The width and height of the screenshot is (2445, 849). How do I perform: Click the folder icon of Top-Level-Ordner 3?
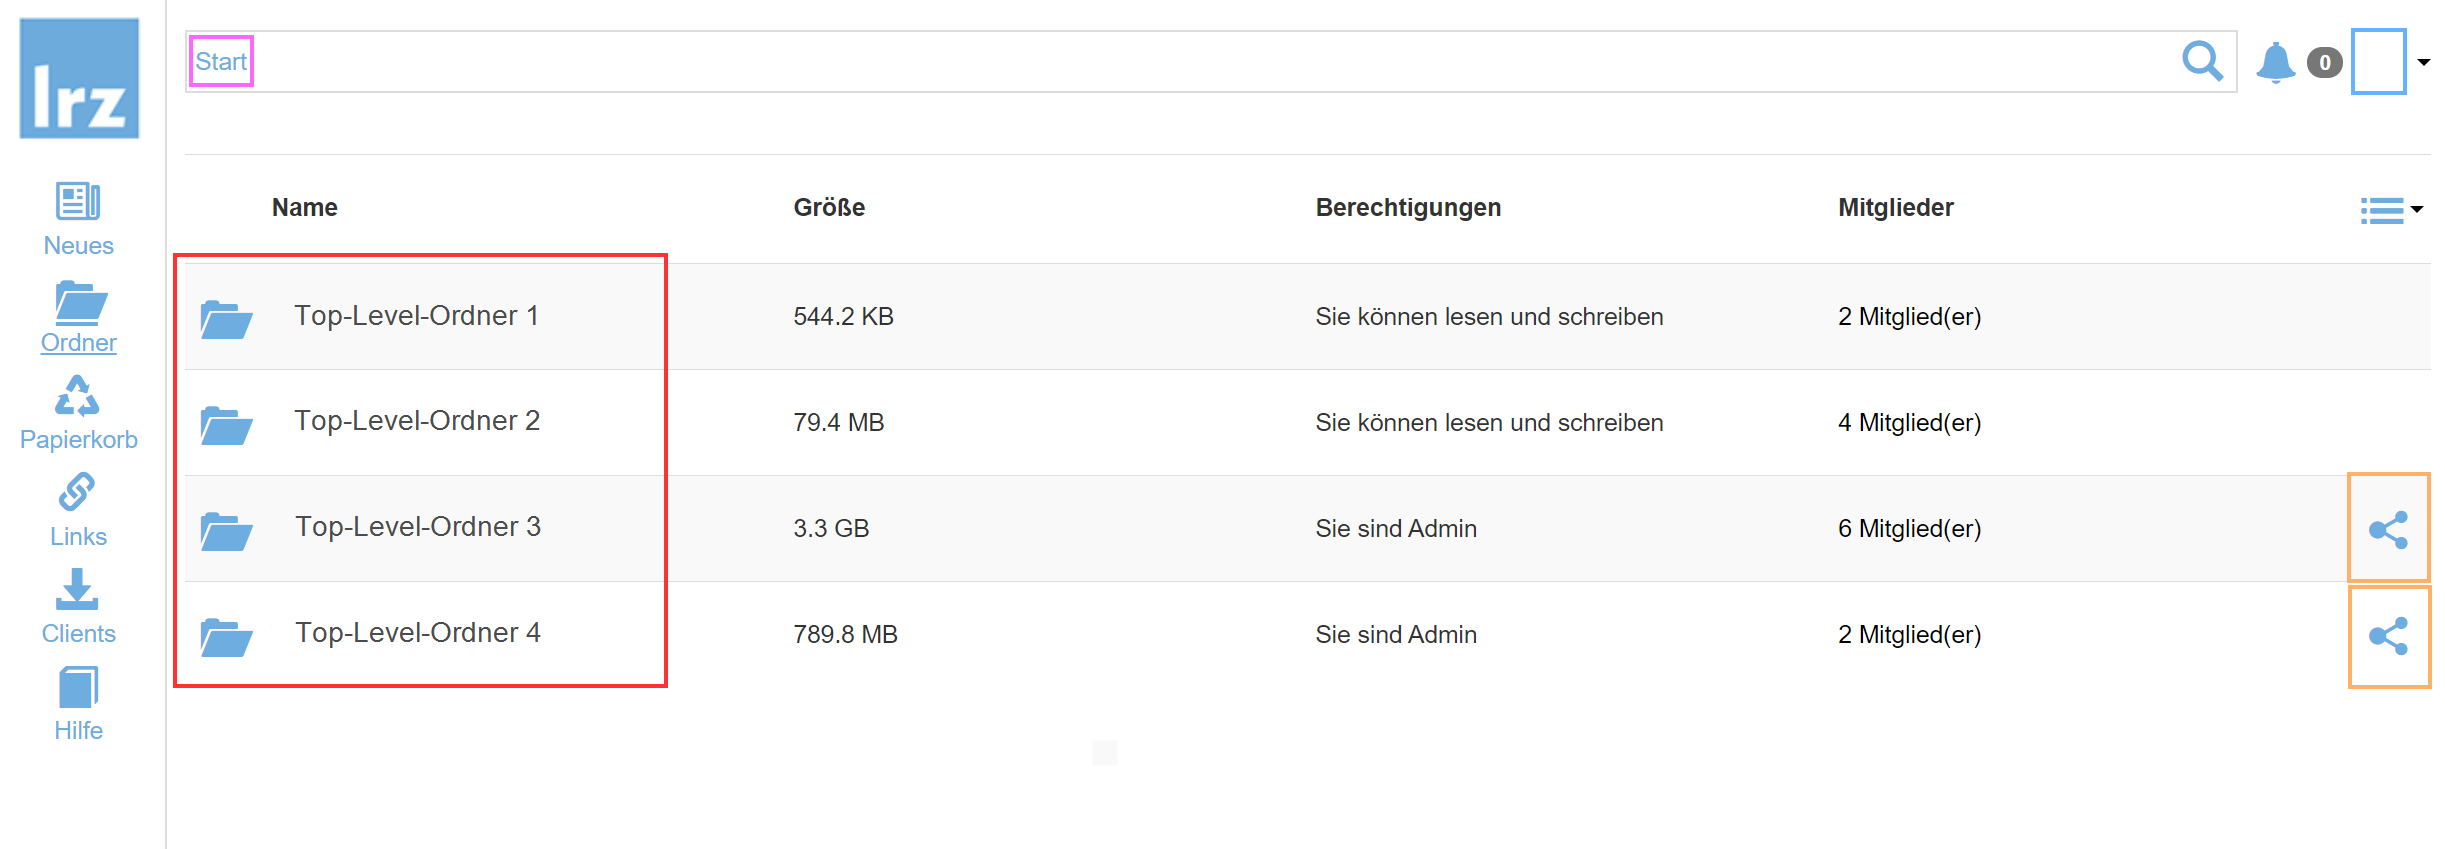tap(226, 530)
